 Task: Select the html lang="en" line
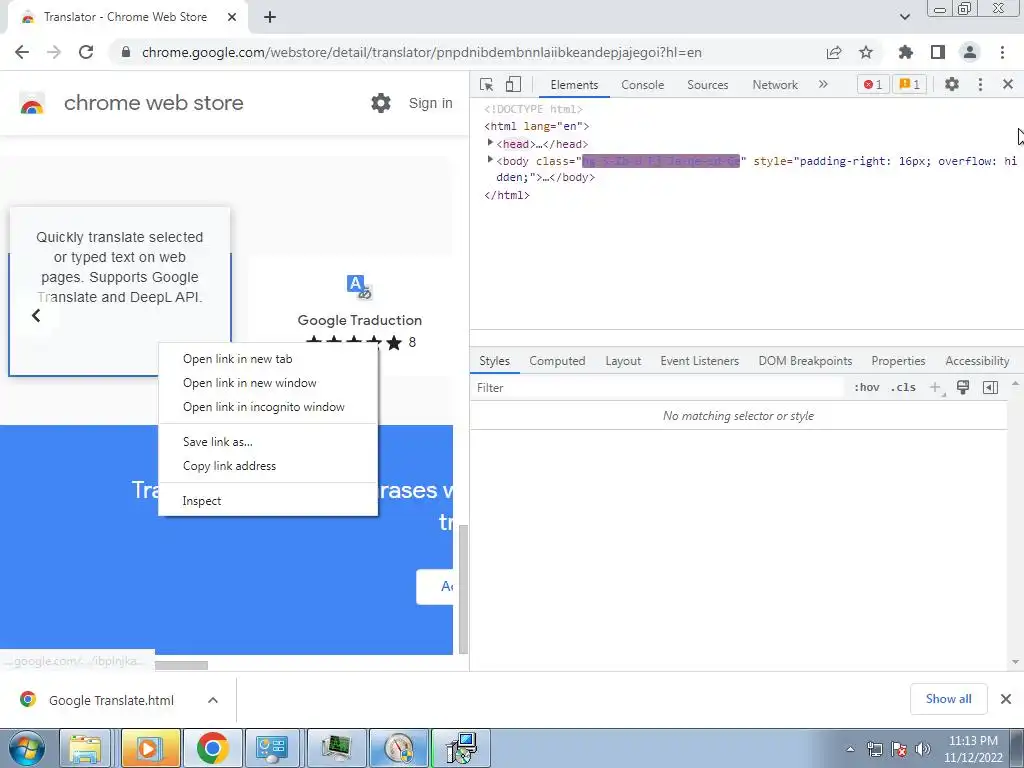click(537, 126)
